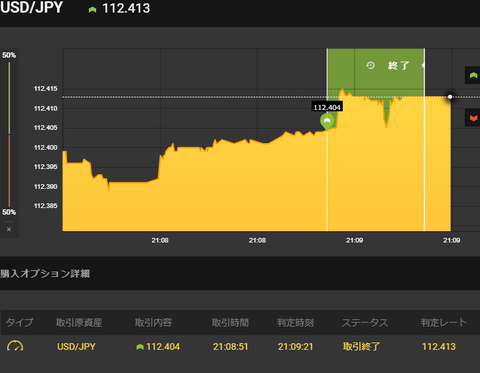Click the white current-price dot on chart

(x=450, y=97)
